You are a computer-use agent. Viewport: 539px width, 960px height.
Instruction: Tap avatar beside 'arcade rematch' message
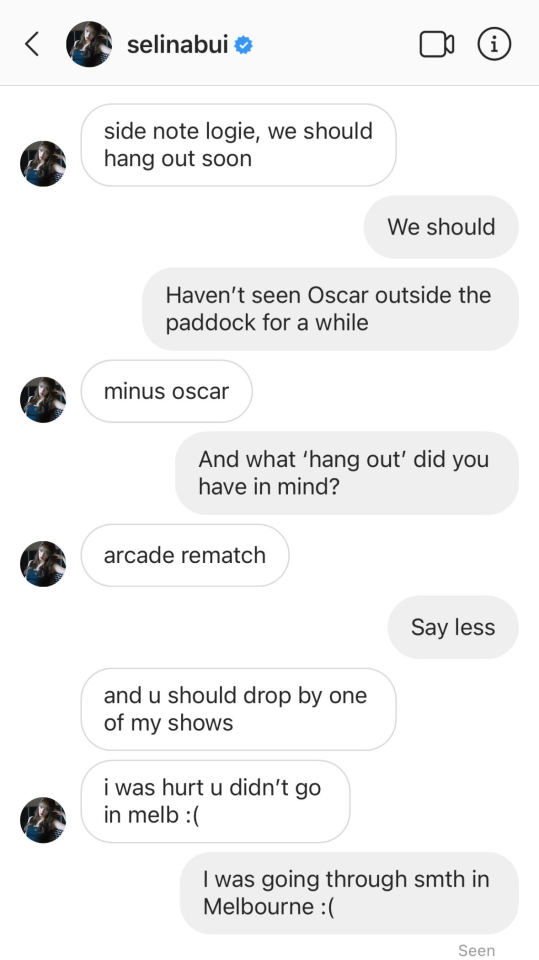pos(43,564)
